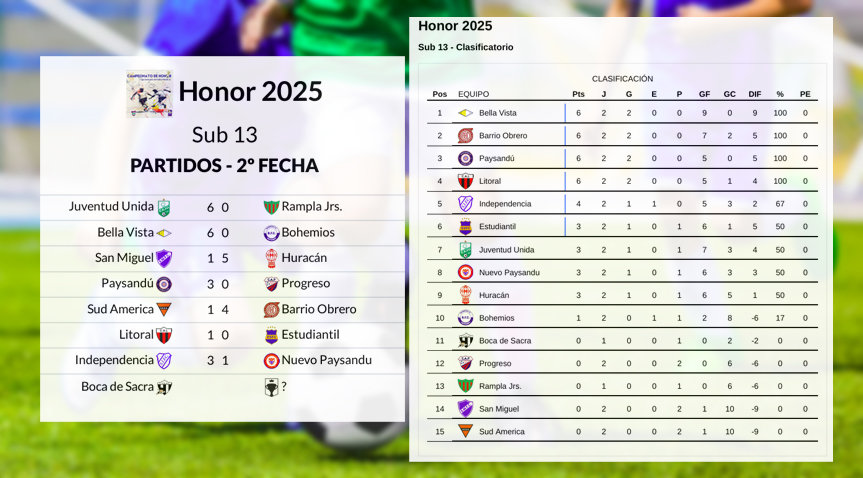Screen dimensions: 863x478
Task: Click the GF column header
Action: tap(704, 94)
